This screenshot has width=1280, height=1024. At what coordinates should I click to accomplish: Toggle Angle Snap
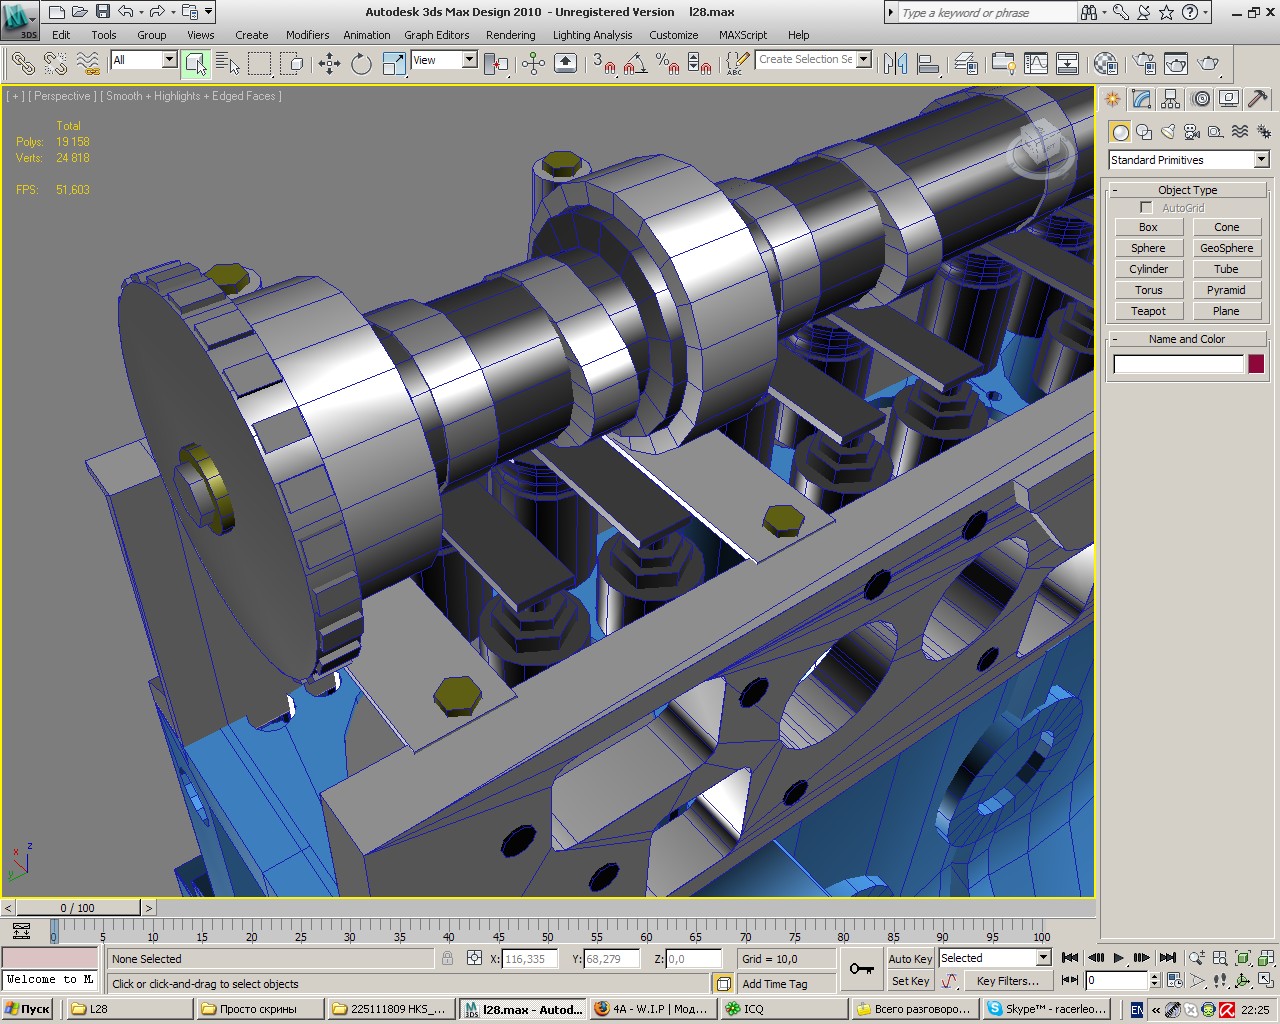tap(635, 64)
